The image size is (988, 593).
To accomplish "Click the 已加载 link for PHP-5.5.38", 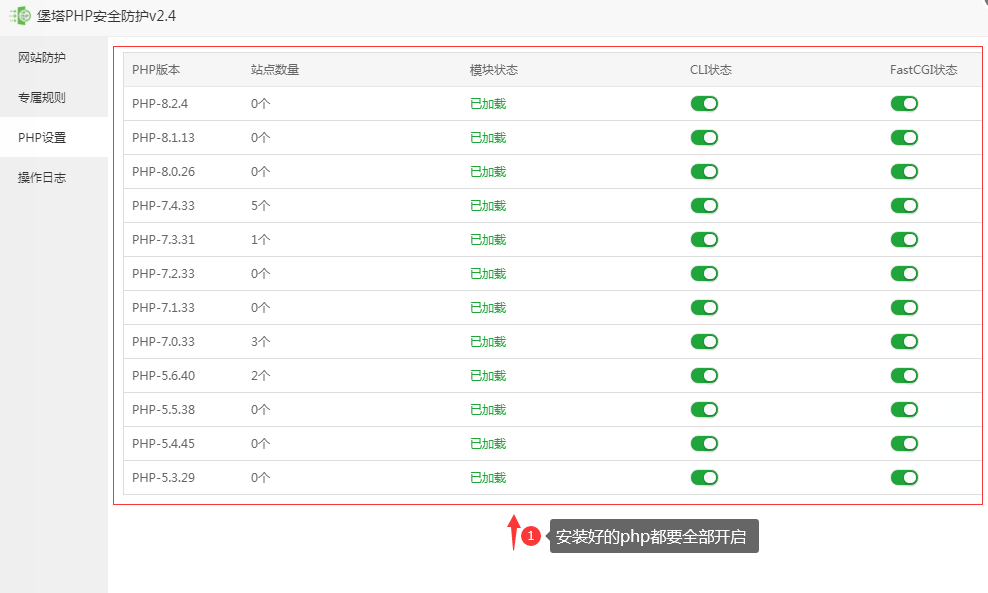I will pos(487,409).
